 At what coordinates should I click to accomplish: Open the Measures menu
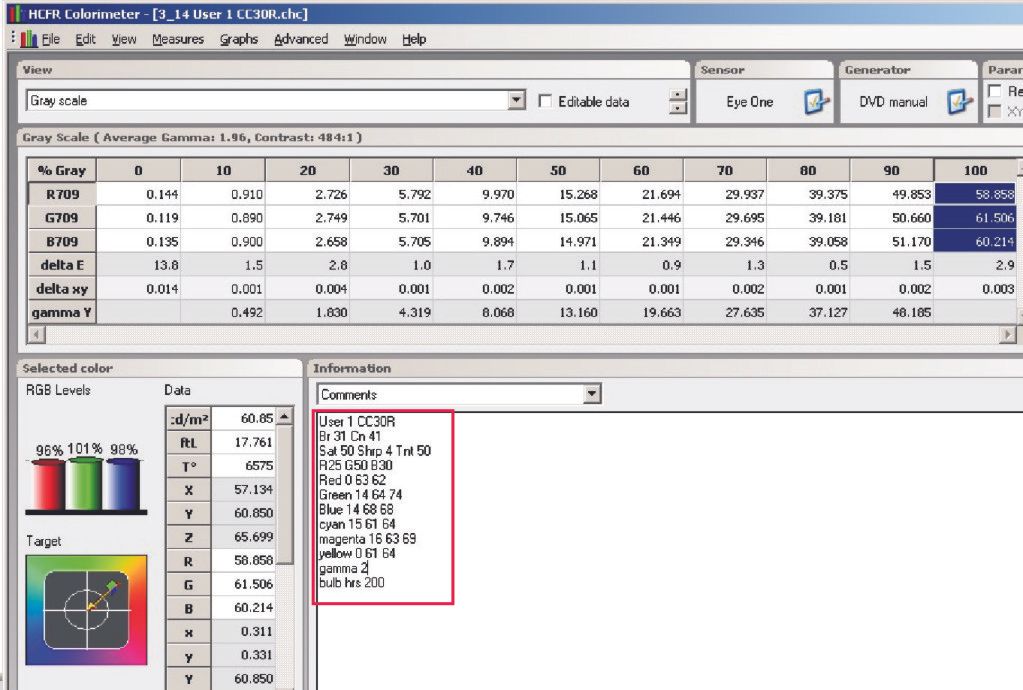click(x=178, y=39)
